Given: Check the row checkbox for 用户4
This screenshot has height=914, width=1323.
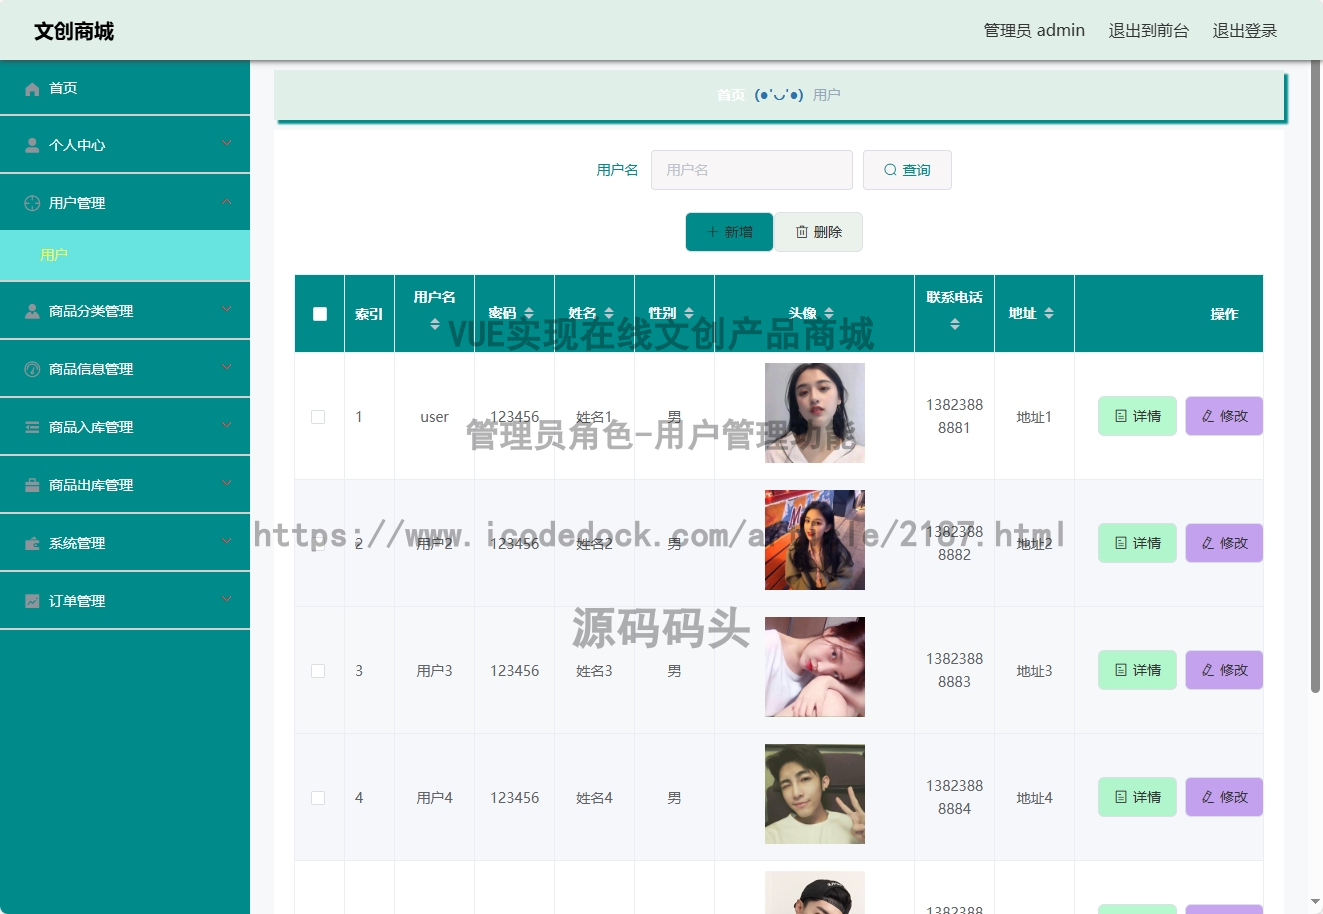Looking at the screenshot, I should [x=318, y=798].
